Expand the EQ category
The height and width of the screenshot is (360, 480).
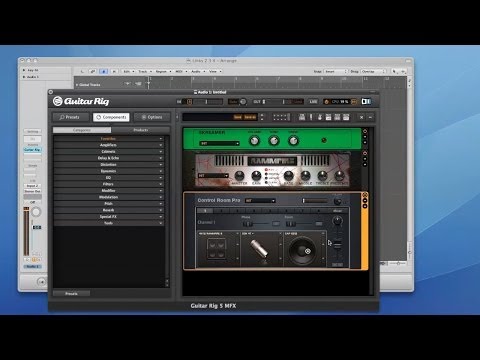(x=109, y=178)
